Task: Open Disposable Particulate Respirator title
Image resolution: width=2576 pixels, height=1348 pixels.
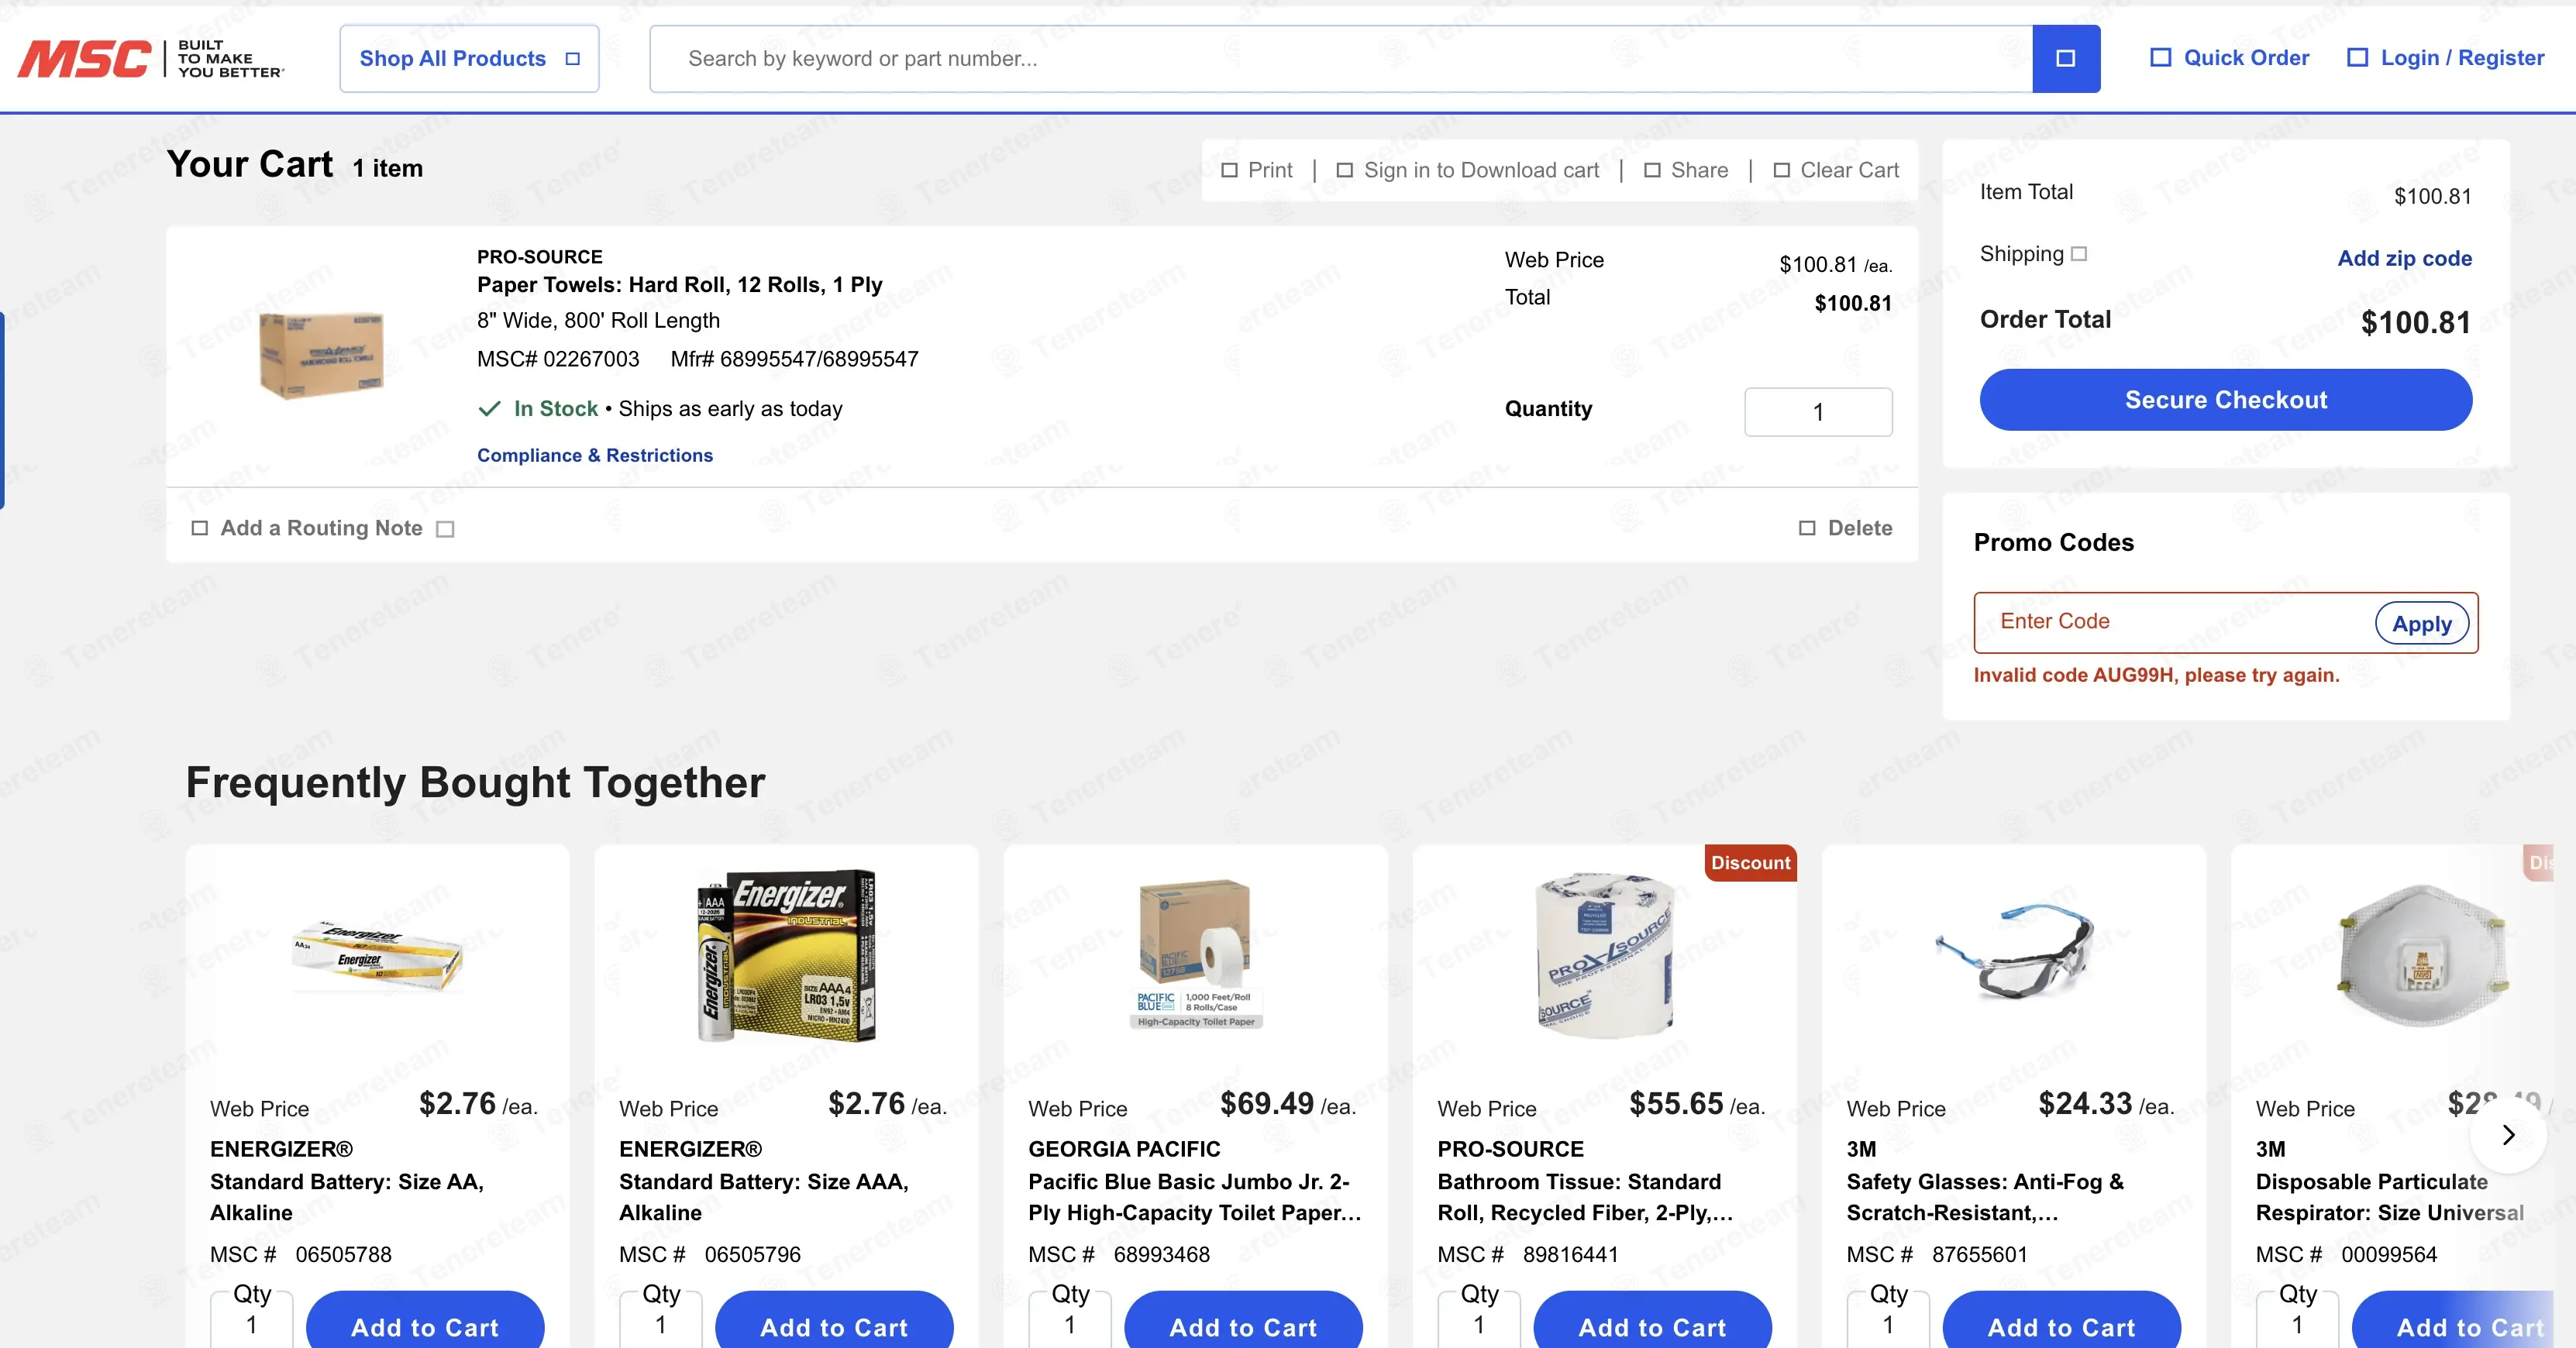Action: point(2390,1197)
